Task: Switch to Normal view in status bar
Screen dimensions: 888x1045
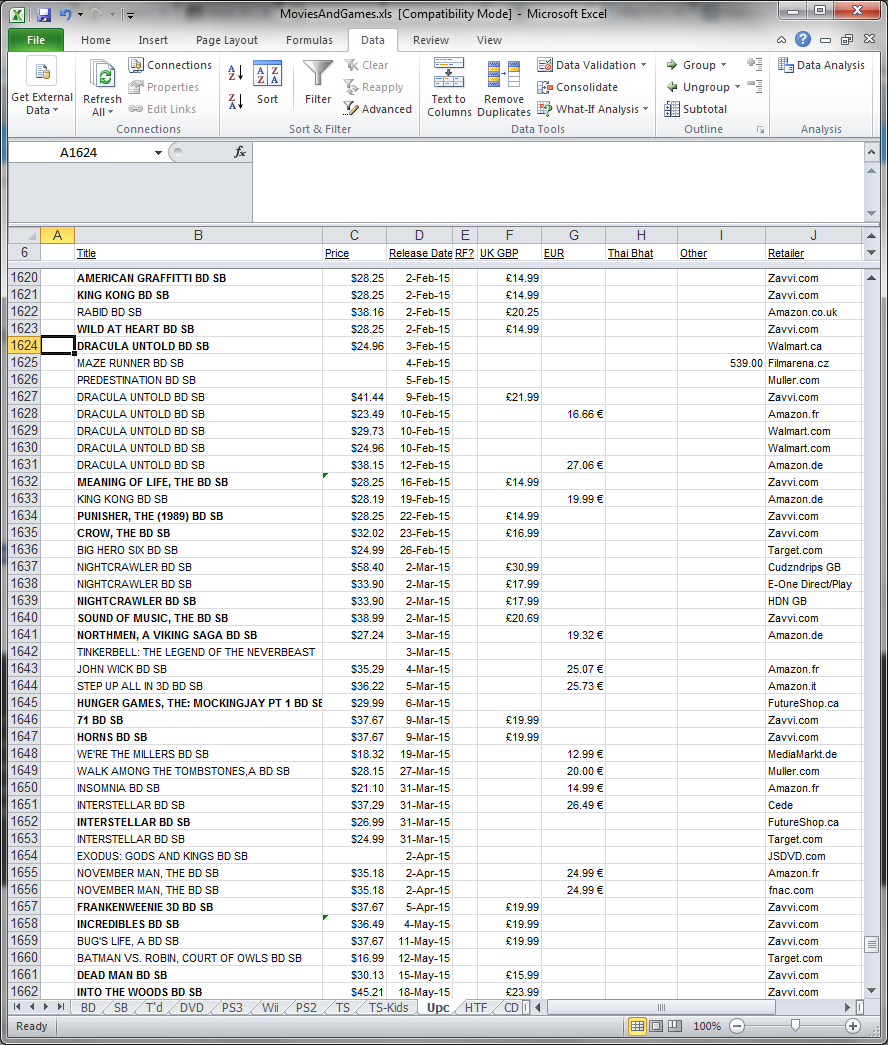Action: coord(637,1026)
